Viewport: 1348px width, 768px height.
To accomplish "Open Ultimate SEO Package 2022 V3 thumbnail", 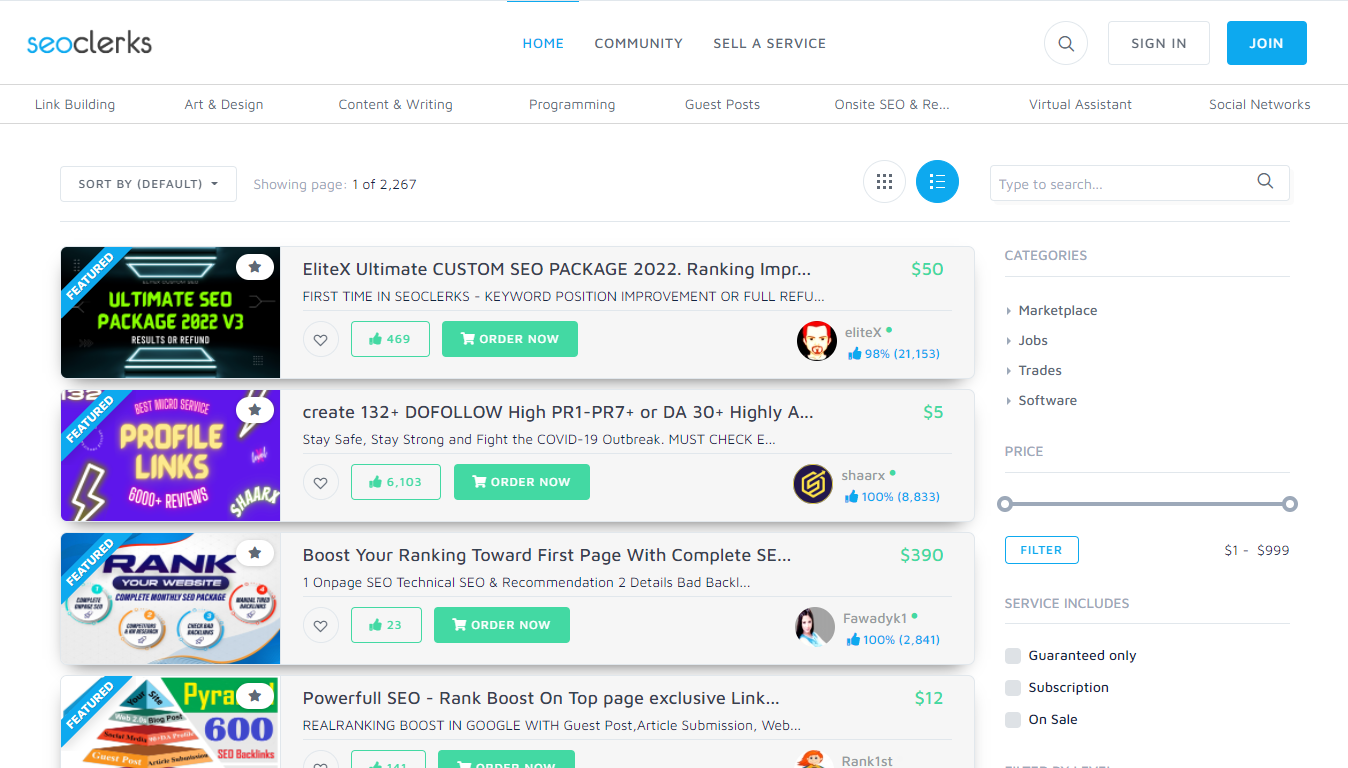I will click(170, 312).
